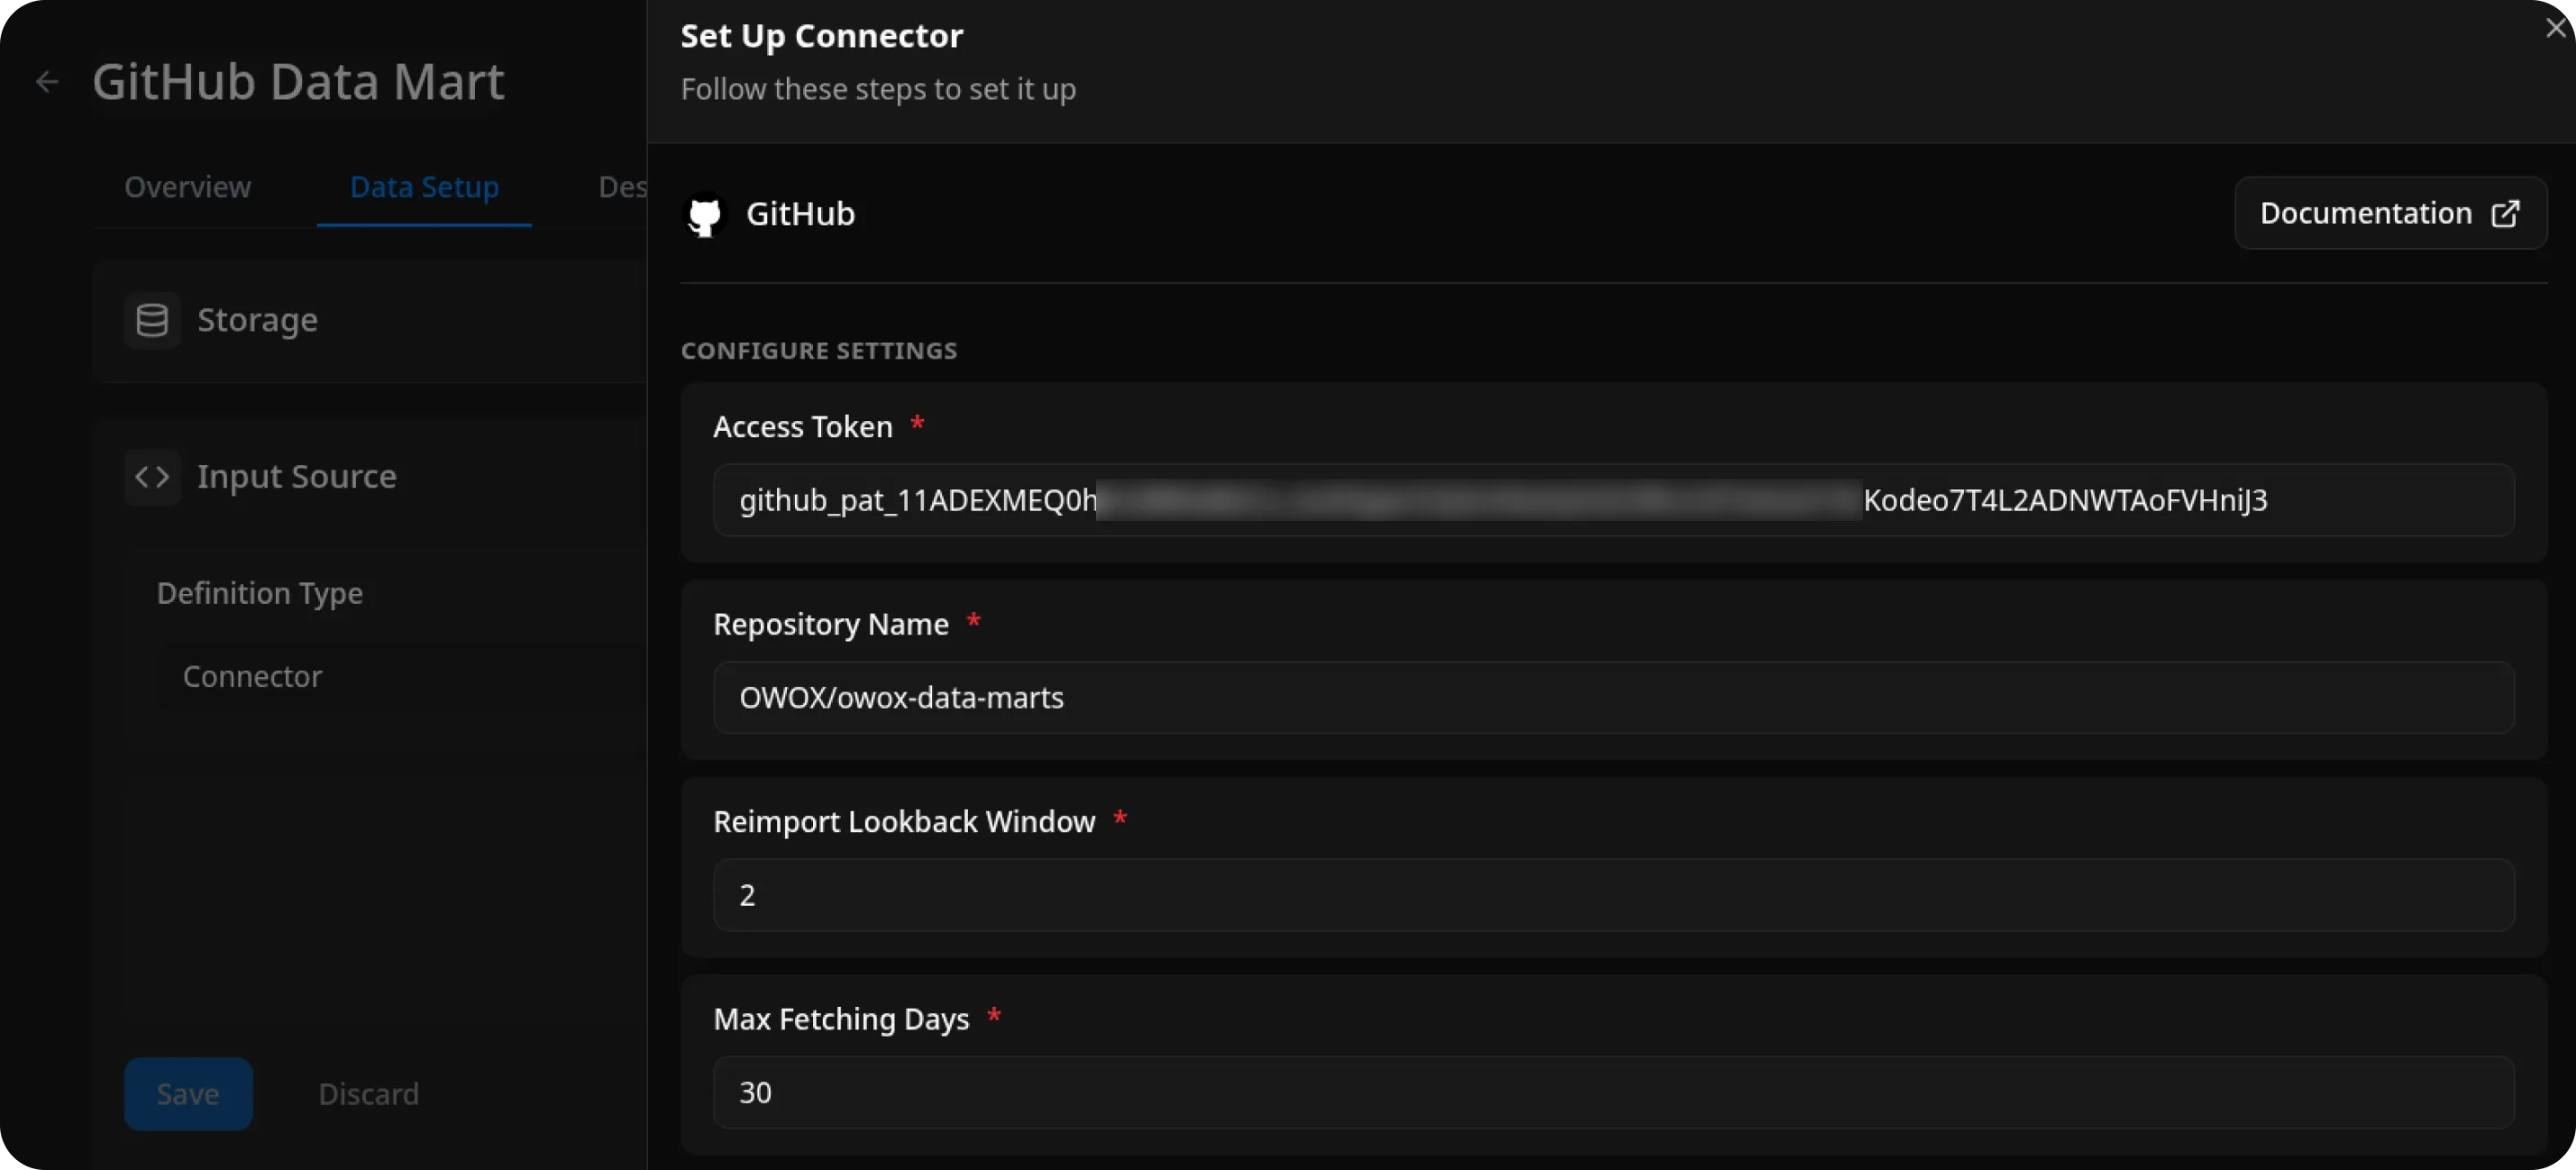
Task: Click the Storage database icon
Action: (x=152, y=319)
